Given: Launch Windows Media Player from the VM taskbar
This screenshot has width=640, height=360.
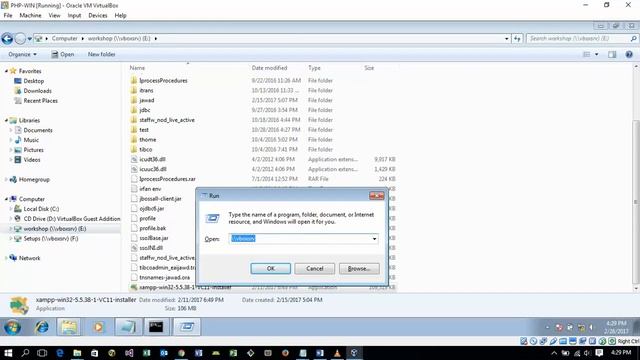Looking at the screenshot, I should tap(98, 327).
